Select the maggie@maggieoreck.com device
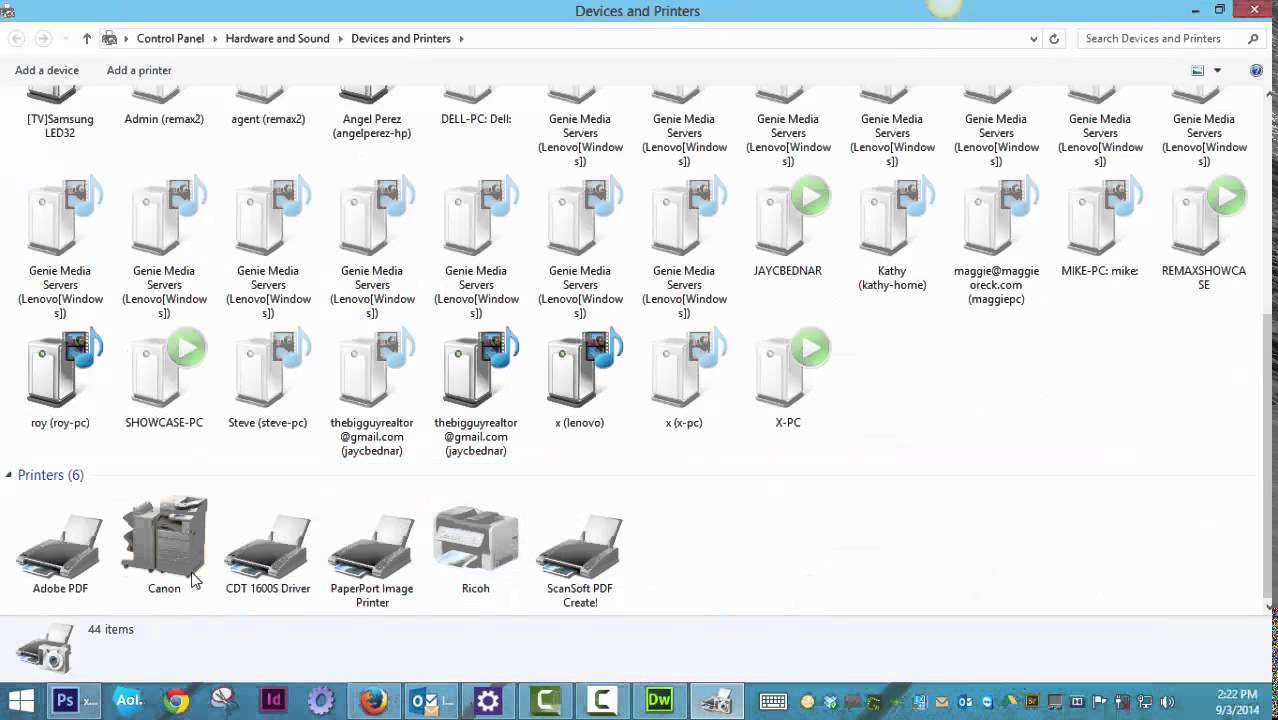 996,242
